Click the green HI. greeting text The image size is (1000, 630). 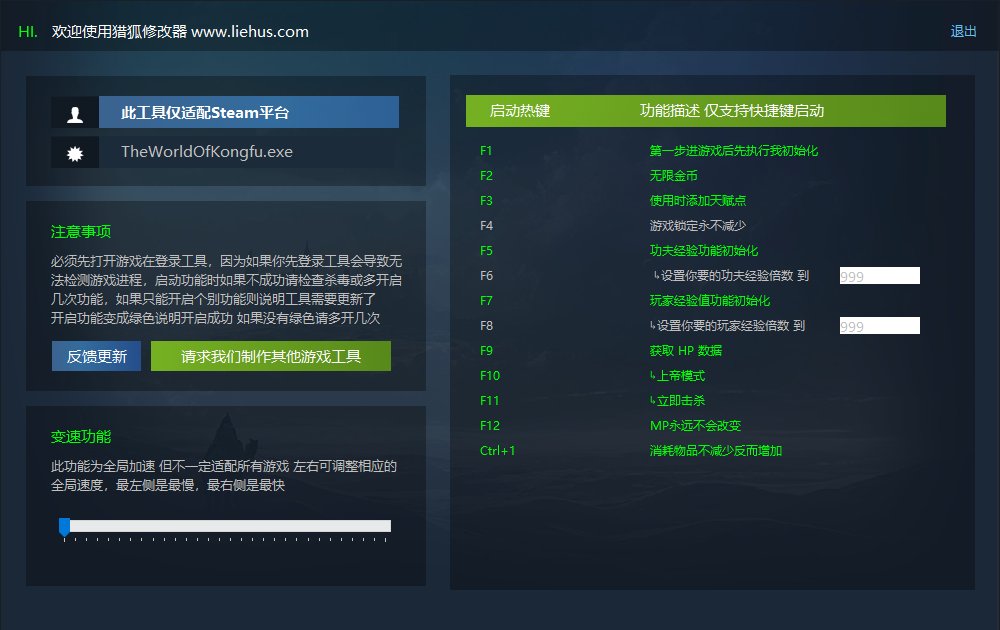pos(28,31)
